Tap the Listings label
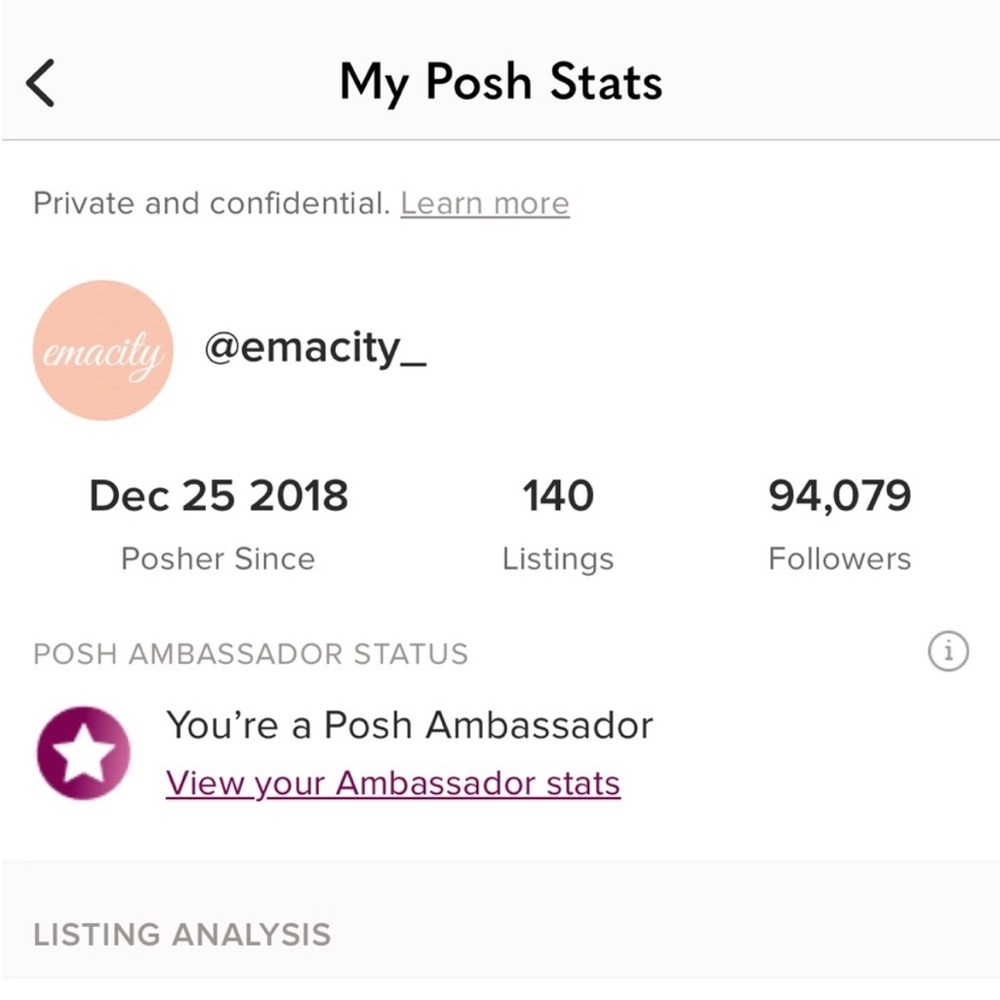Image resolution: width=1000 pixels, height=1000 pixels. [x=558, y=560]
